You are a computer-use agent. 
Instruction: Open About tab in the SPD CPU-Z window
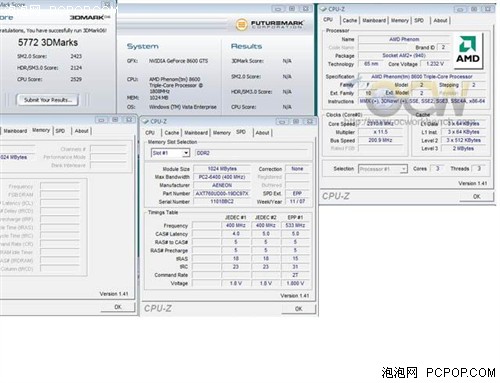pyautogui.click(x=262, y=133)
